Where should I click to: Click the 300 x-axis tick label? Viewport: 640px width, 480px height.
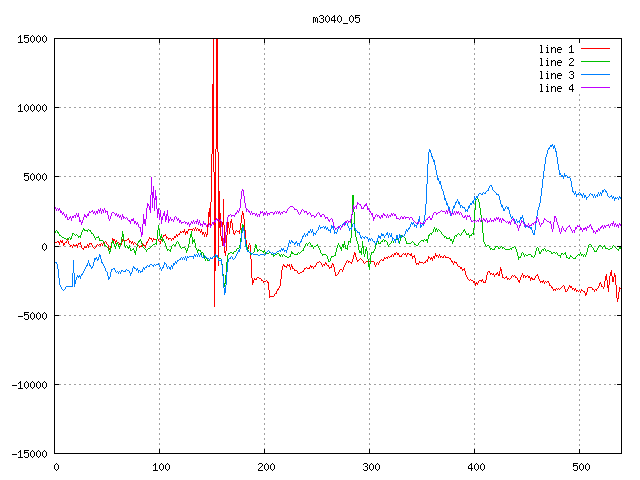(370, 467)
